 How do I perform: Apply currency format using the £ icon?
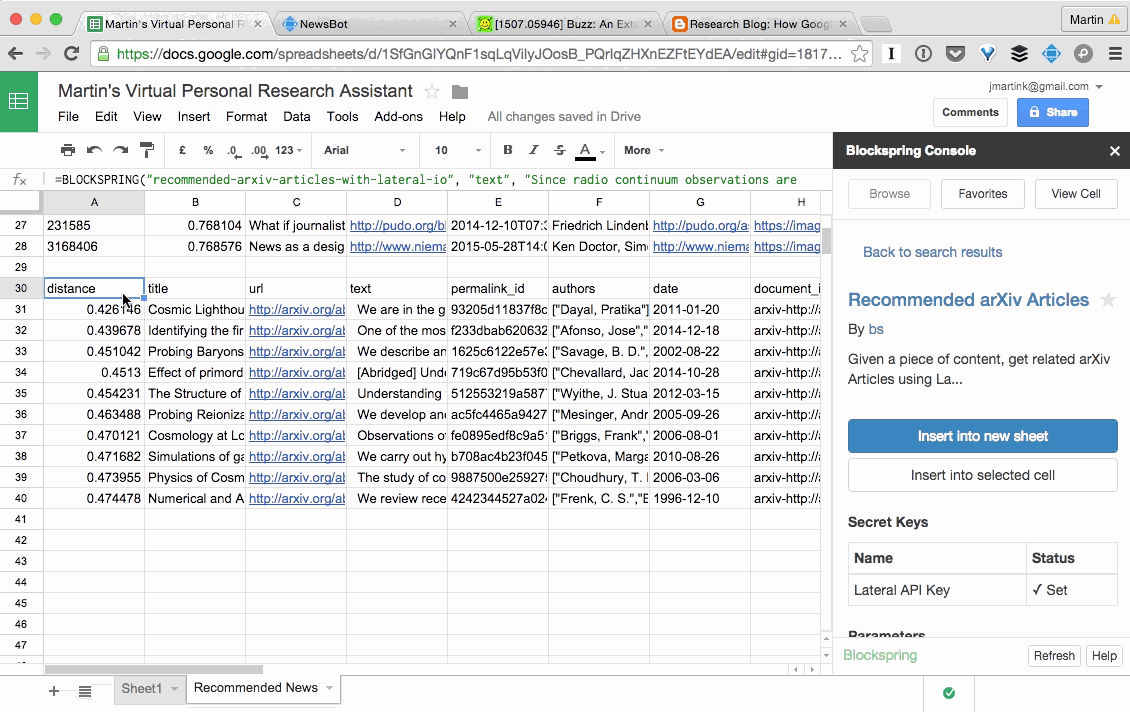pyautogui.click(x=181, y=150)
